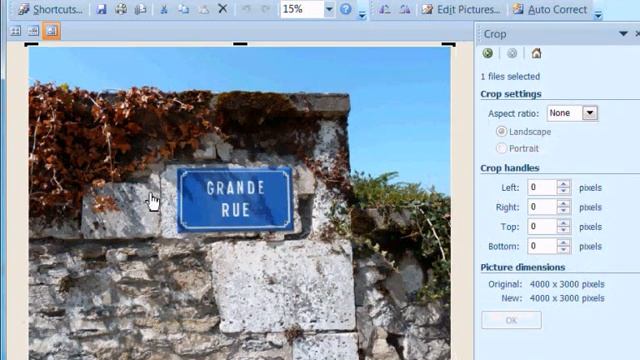Click the Copy icon

(183, 9)
